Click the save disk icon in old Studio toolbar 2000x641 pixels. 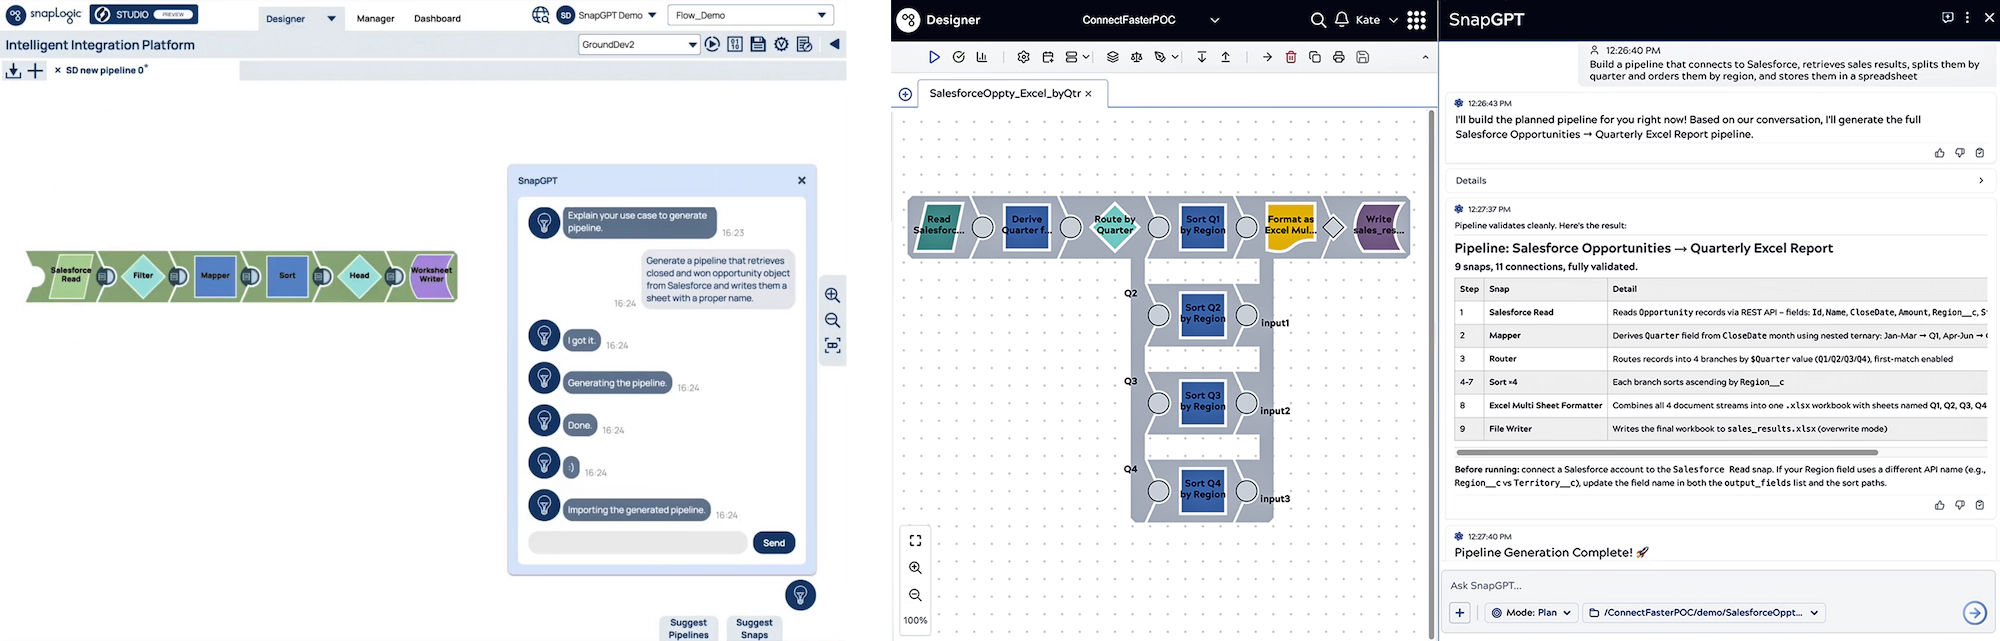click(x=758, y=44)
